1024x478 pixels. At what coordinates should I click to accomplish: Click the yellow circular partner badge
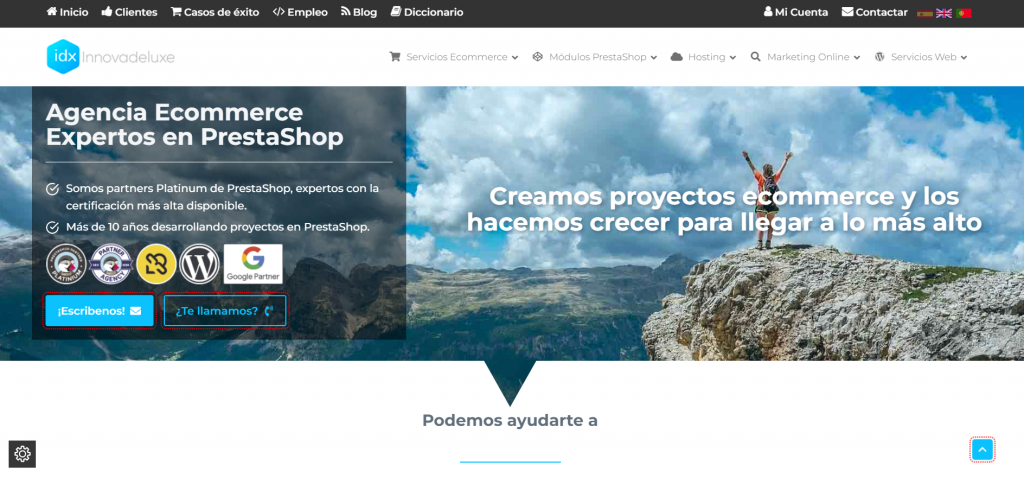tap(156, 264)
